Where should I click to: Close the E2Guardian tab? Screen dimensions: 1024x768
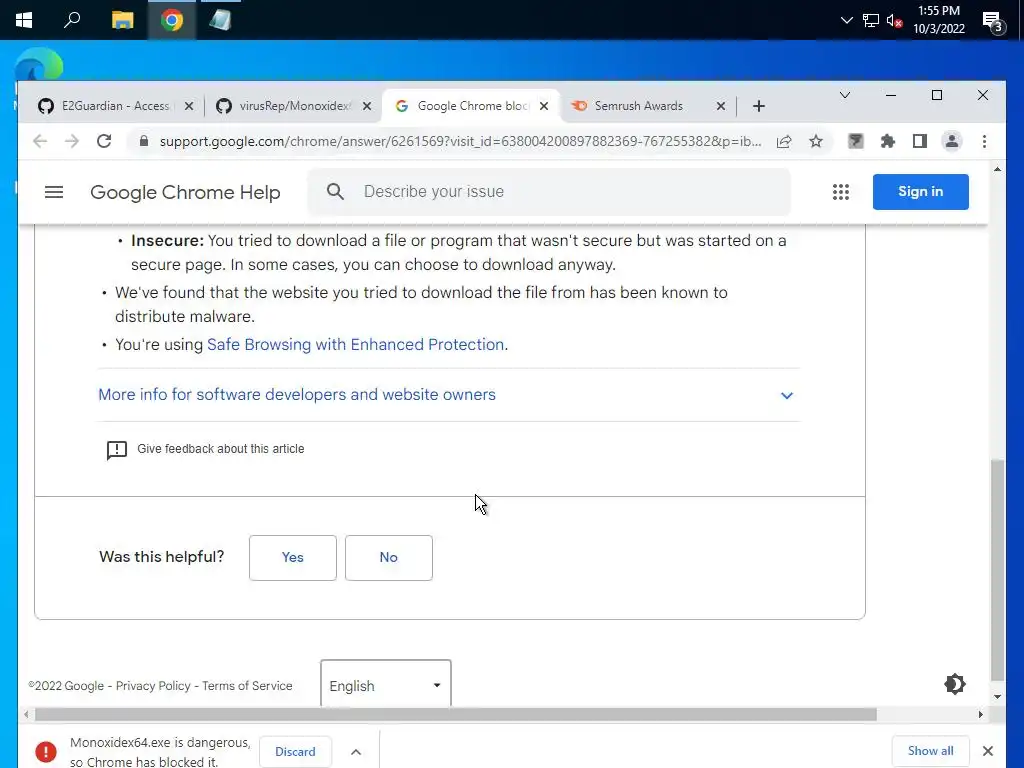coord(189,106)
